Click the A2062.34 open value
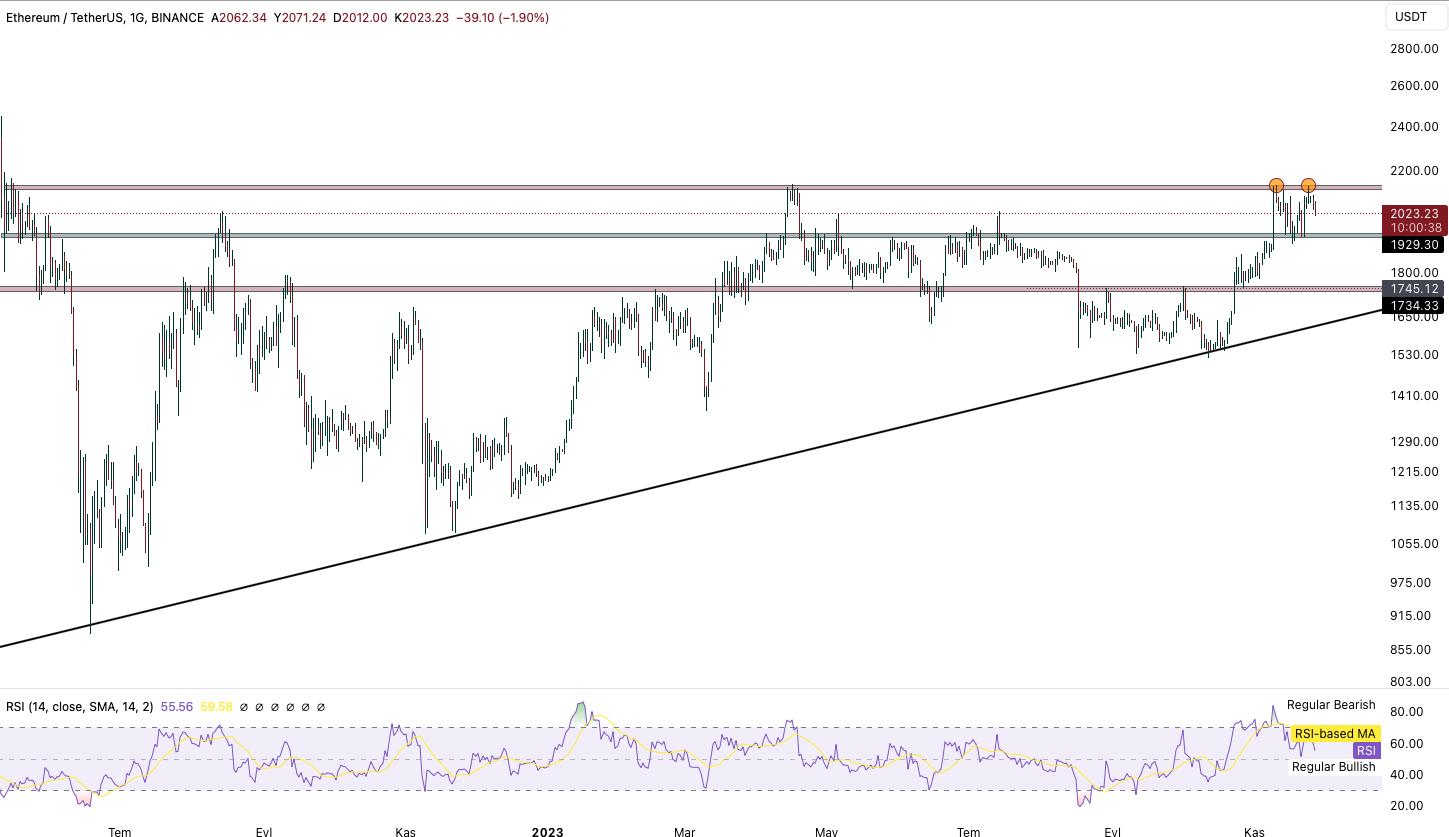This screenshot has height=837, width=1449. [239, 18]
